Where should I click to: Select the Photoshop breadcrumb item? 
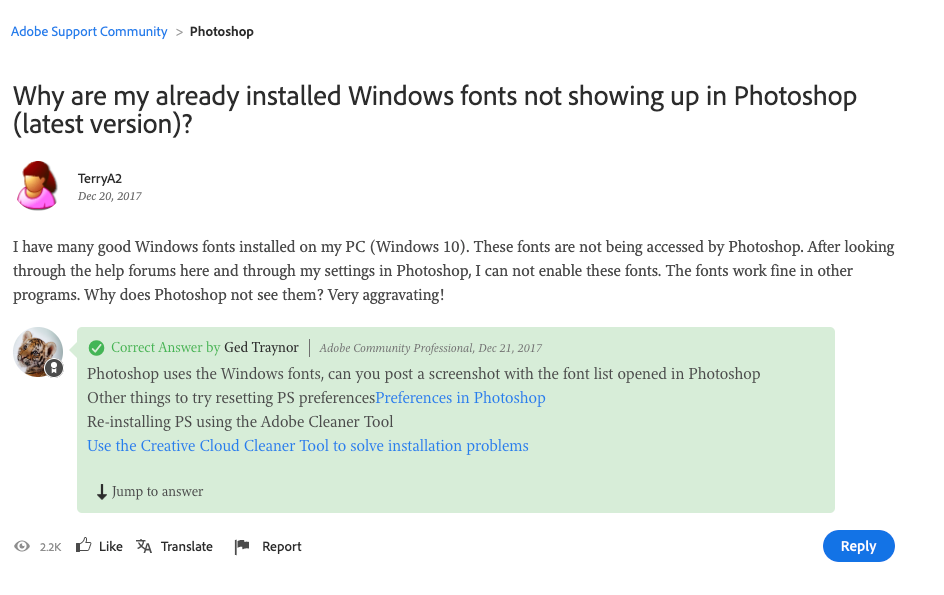point(221,31)
